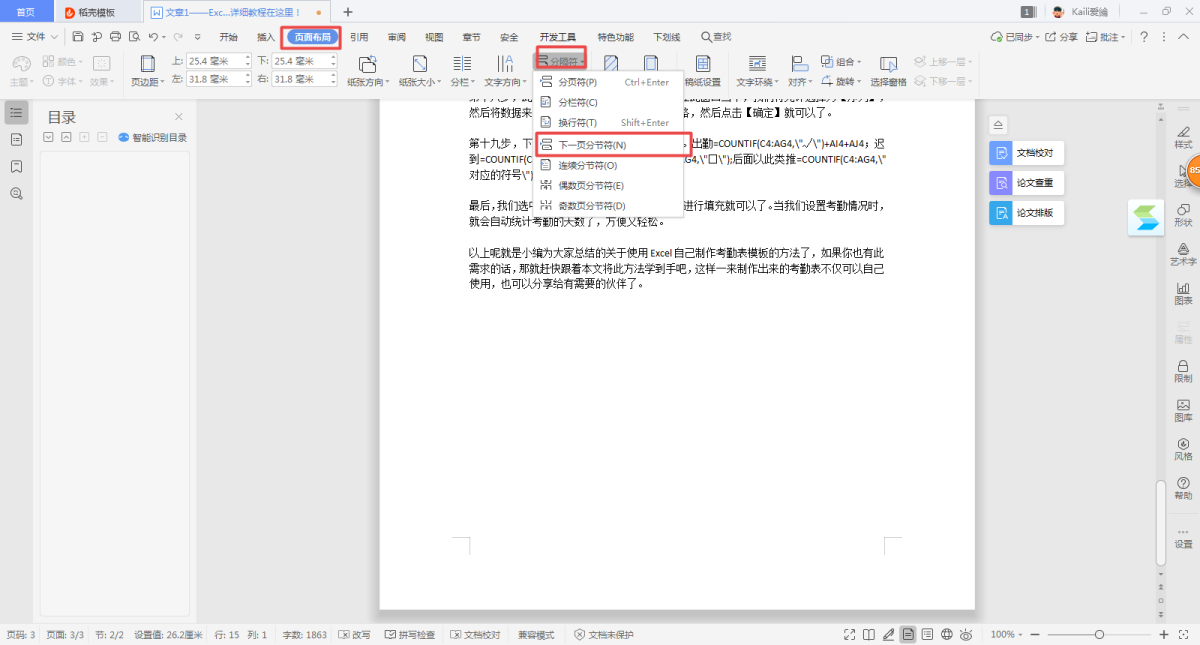The height and width of the screenshot is (645, 1200).
Task: Click the 分享 share button
Action: (1062, 37)
